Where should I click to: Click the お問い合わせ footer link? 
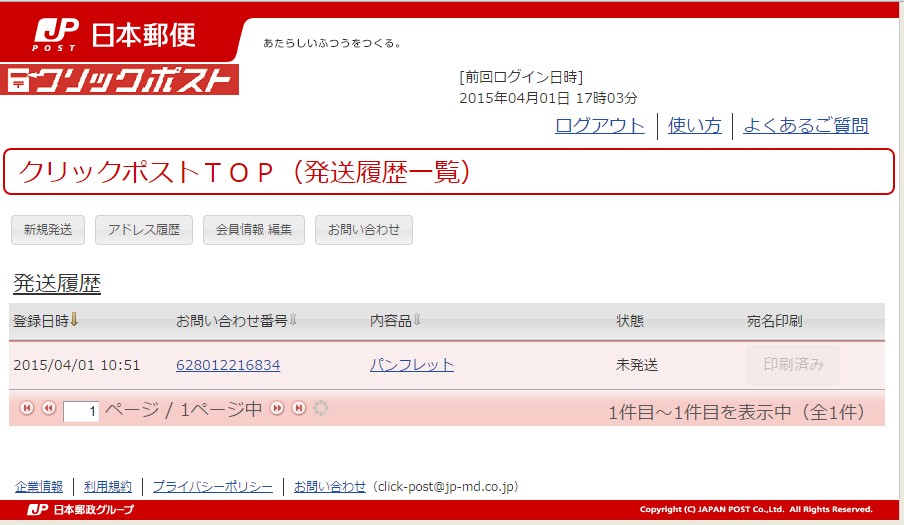[x=330, y=487]
